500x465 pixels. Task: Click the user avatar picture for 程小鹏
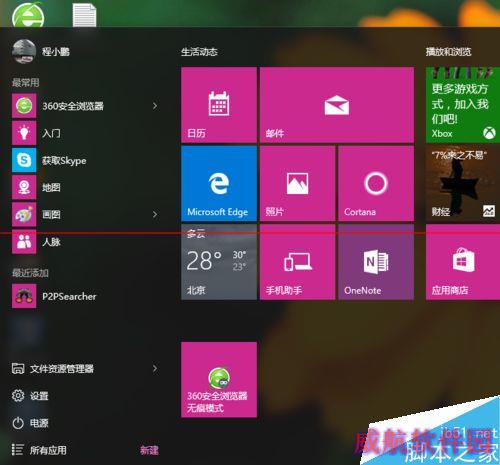tap(24, 51)
